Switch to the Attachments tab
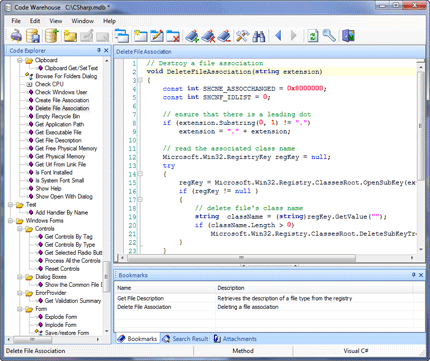The width and height of the screenshot is (430, 361). (x=235, y=339)
